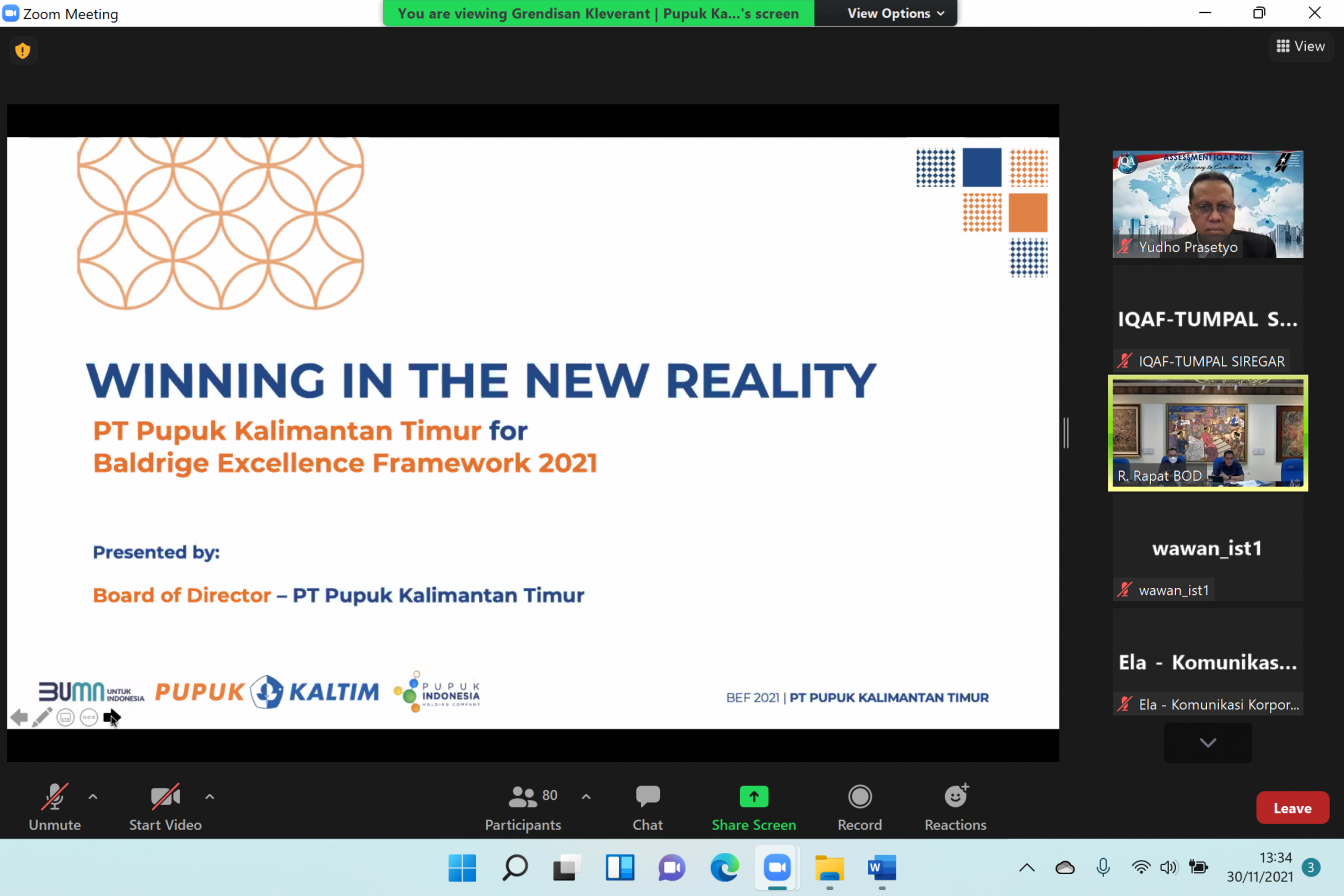Click the encryption shield icon
The width and height of the screenshot is (1344, 896).
point(22,50)
